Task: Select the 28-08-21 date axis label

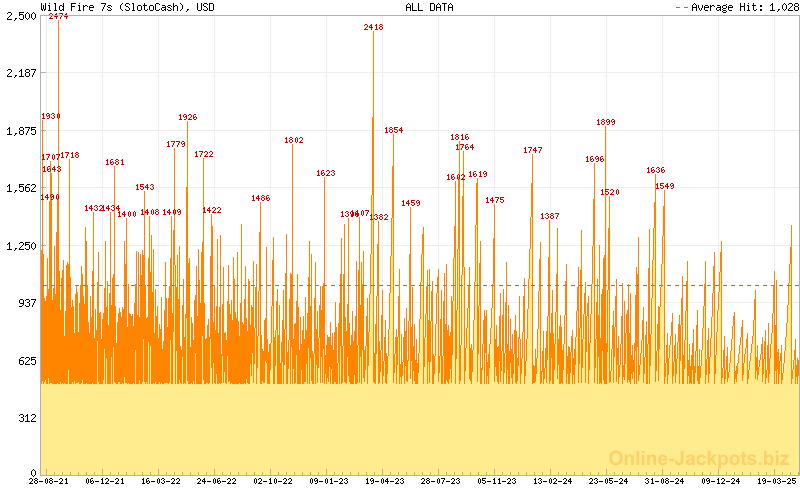Action: [48, 481]
